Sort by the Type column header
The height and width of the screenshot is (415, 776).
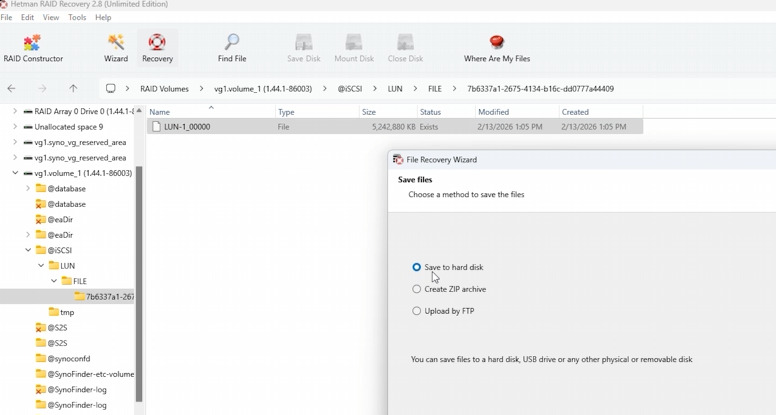pos(317,112)
